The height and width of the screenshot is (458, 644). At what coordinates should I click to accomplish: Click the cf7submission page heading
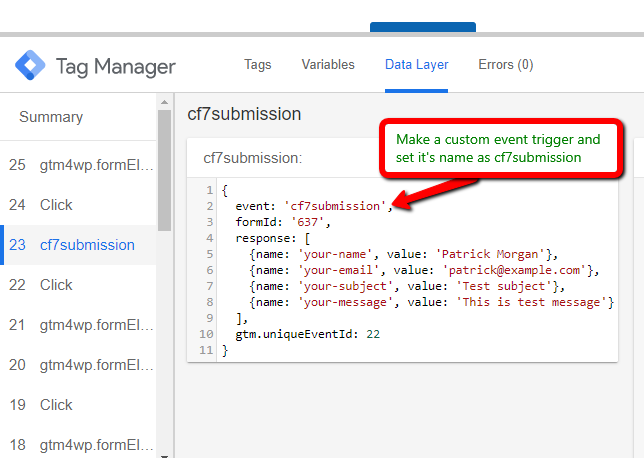(244, 114)
